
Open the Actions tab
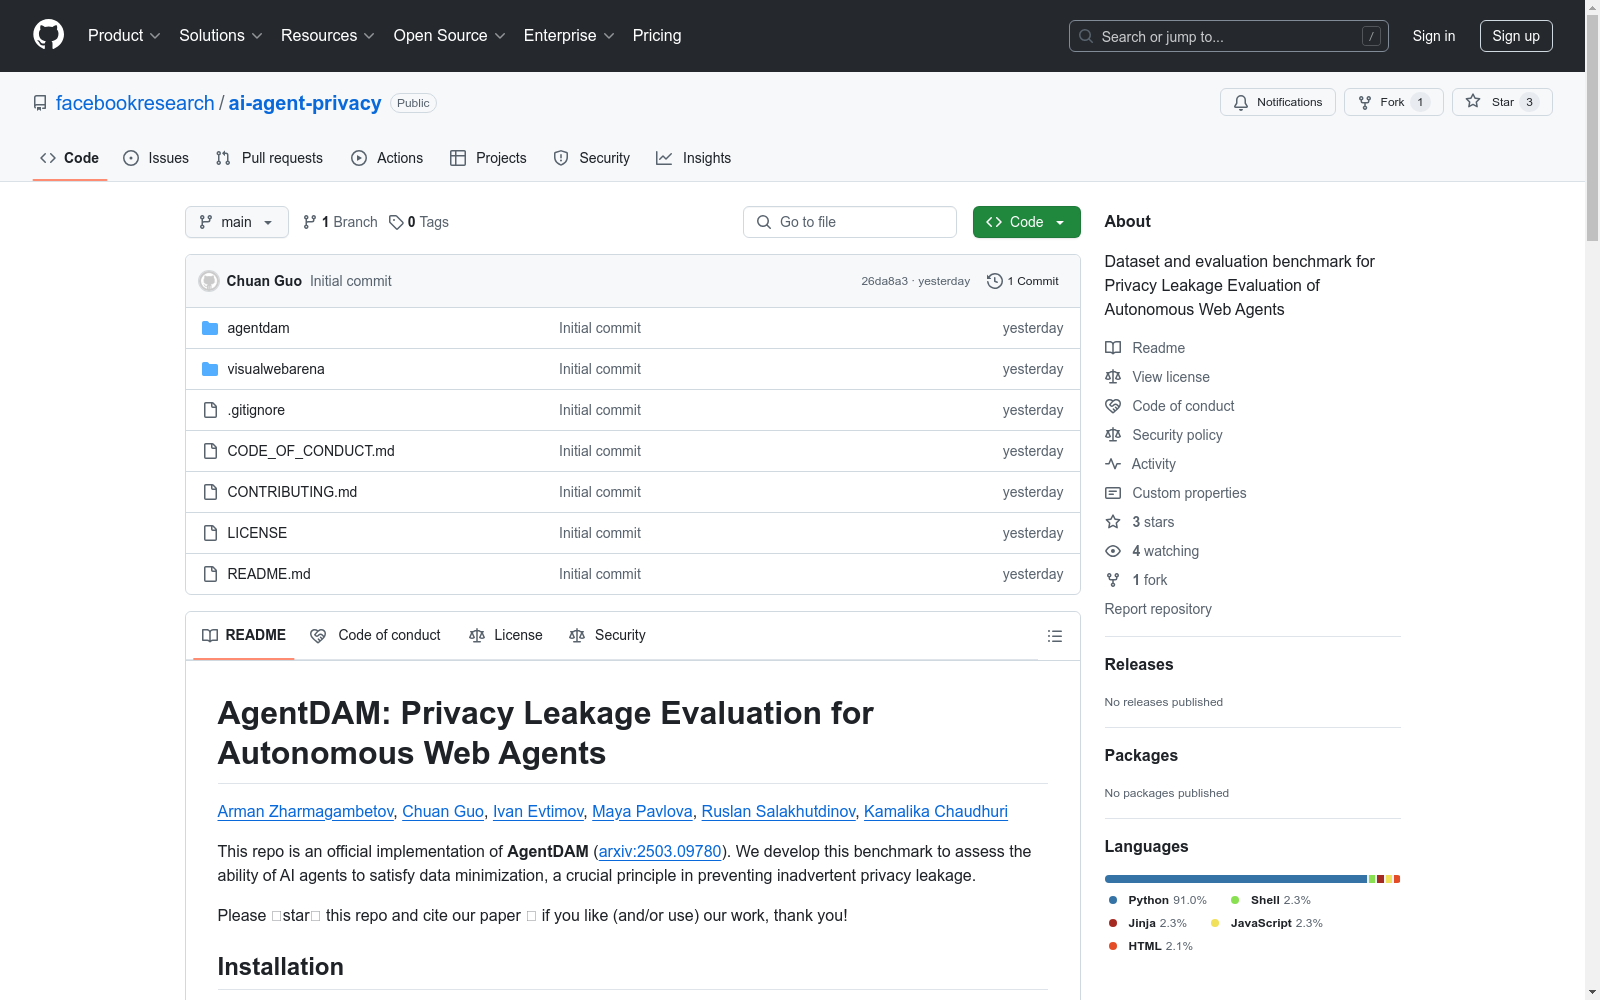[x=387, y=158]
